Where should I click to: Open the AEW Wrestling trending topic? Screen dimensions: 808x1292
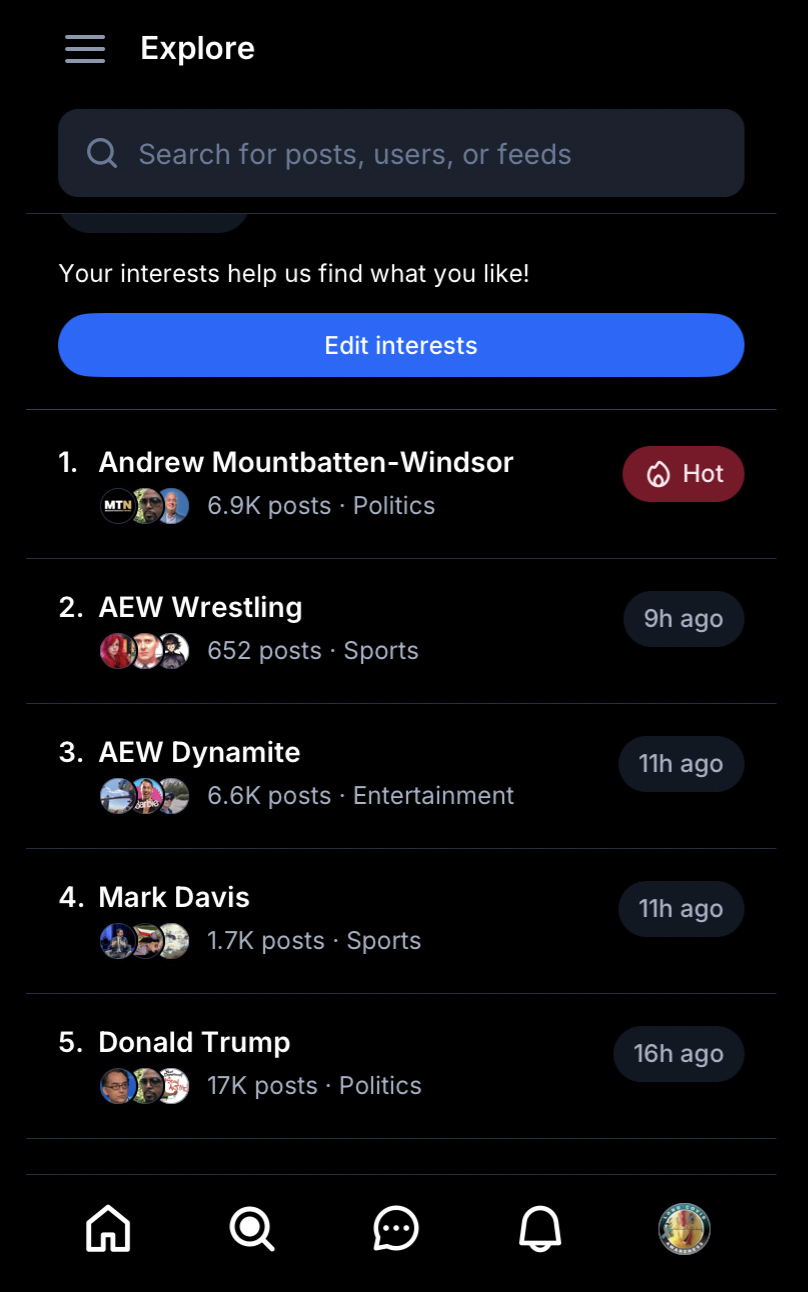200,608
